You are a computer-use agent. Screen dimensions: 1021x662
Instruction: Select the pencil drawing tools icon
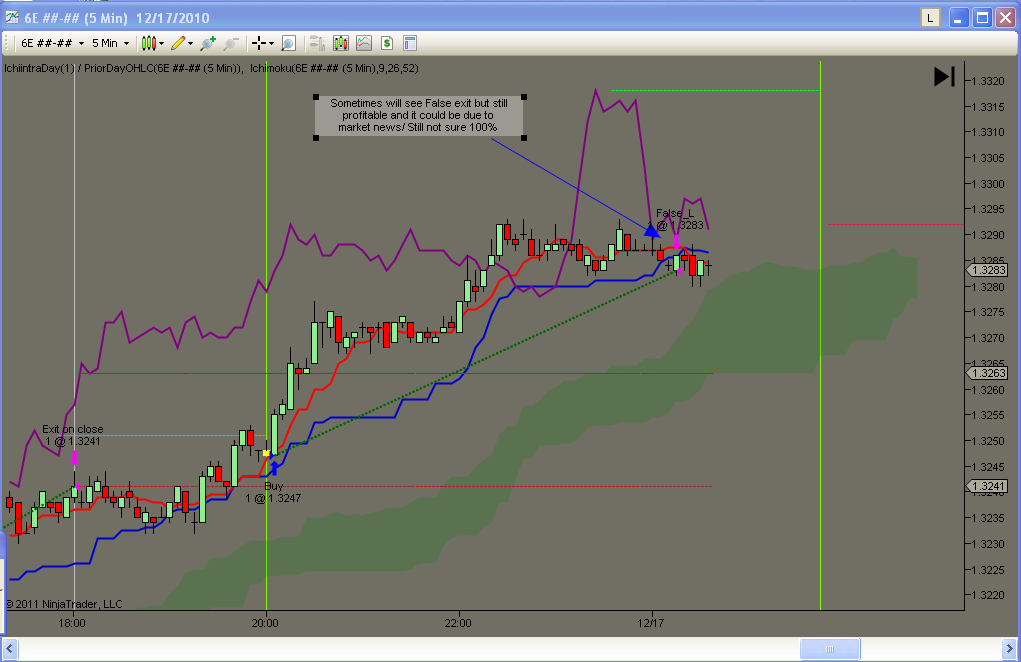click(178, 44)
